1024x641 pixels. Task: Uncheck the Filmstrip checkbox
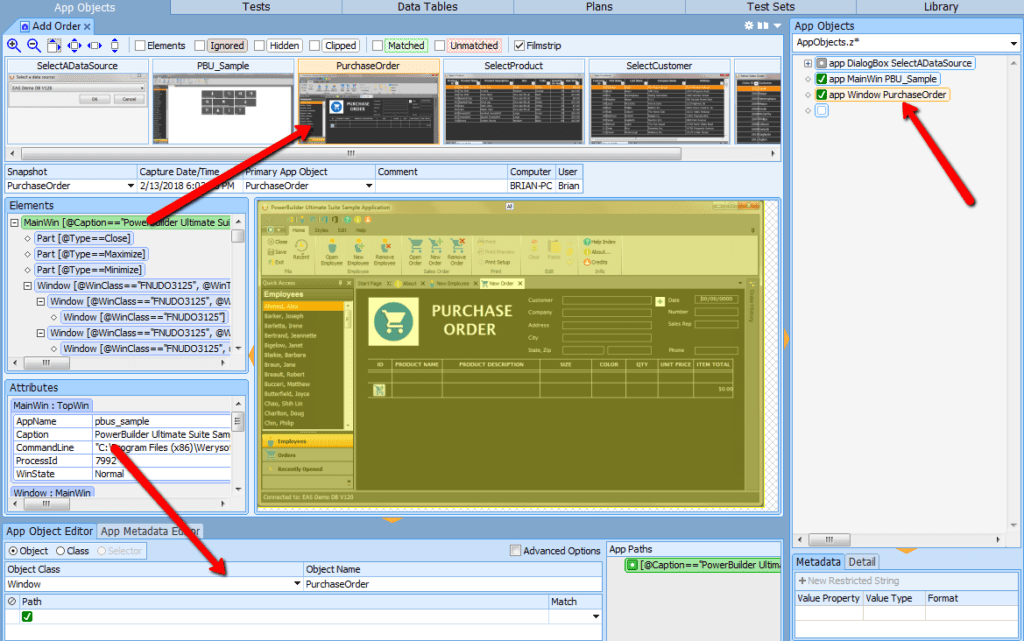coord(519,45)
